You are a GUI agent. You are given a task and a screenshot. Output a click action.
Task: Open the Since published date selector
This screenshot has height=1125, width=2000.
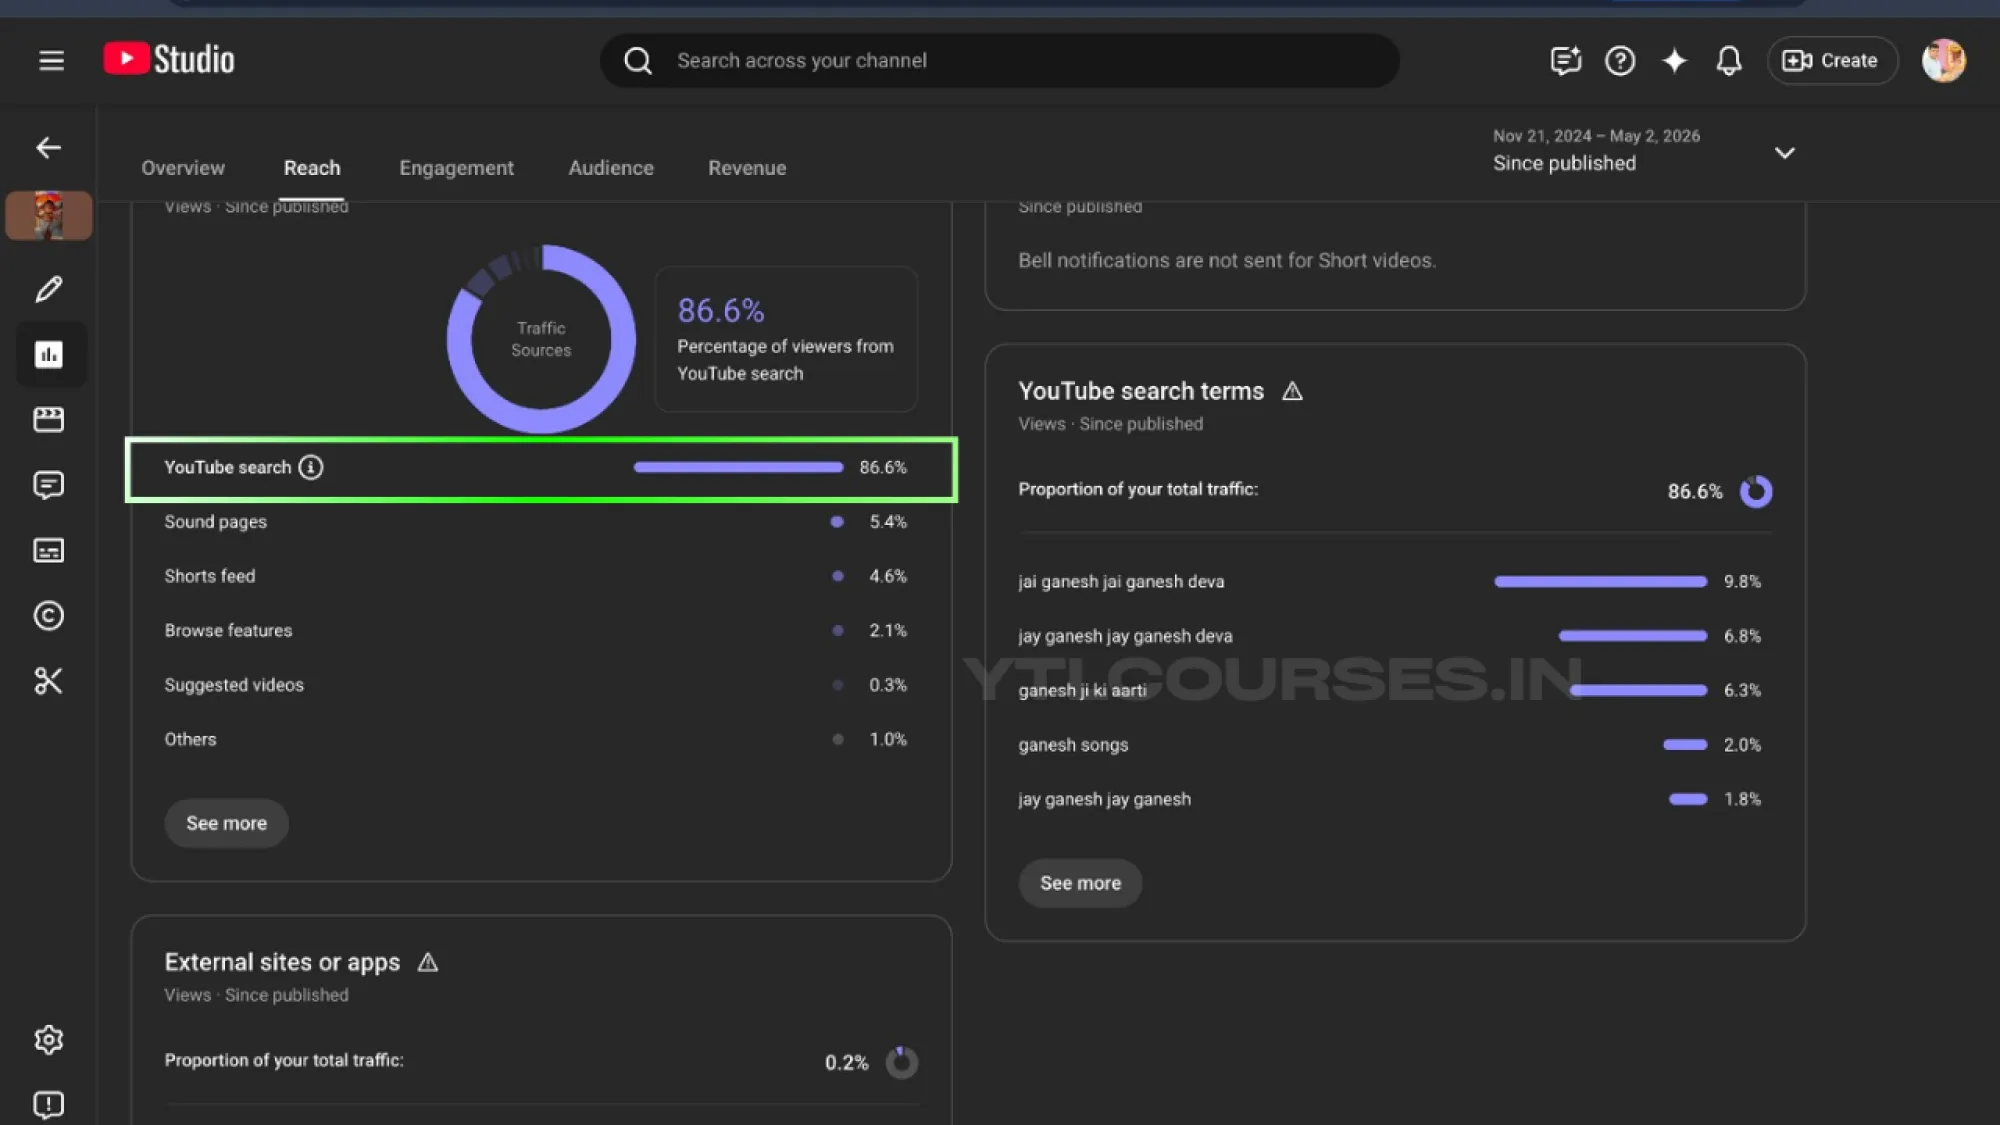coord(1644,151)
